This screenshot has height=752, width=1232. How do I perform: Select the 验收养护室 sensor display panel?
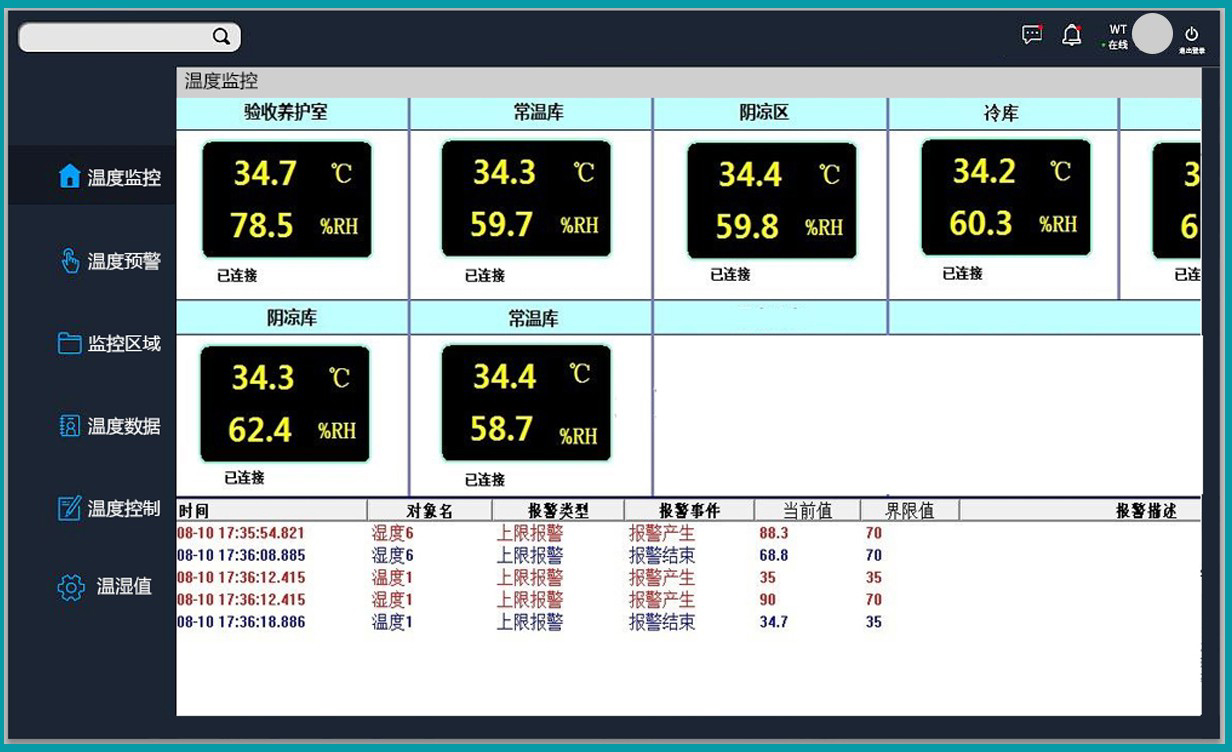pyautogui.click(x=287, y=200)
